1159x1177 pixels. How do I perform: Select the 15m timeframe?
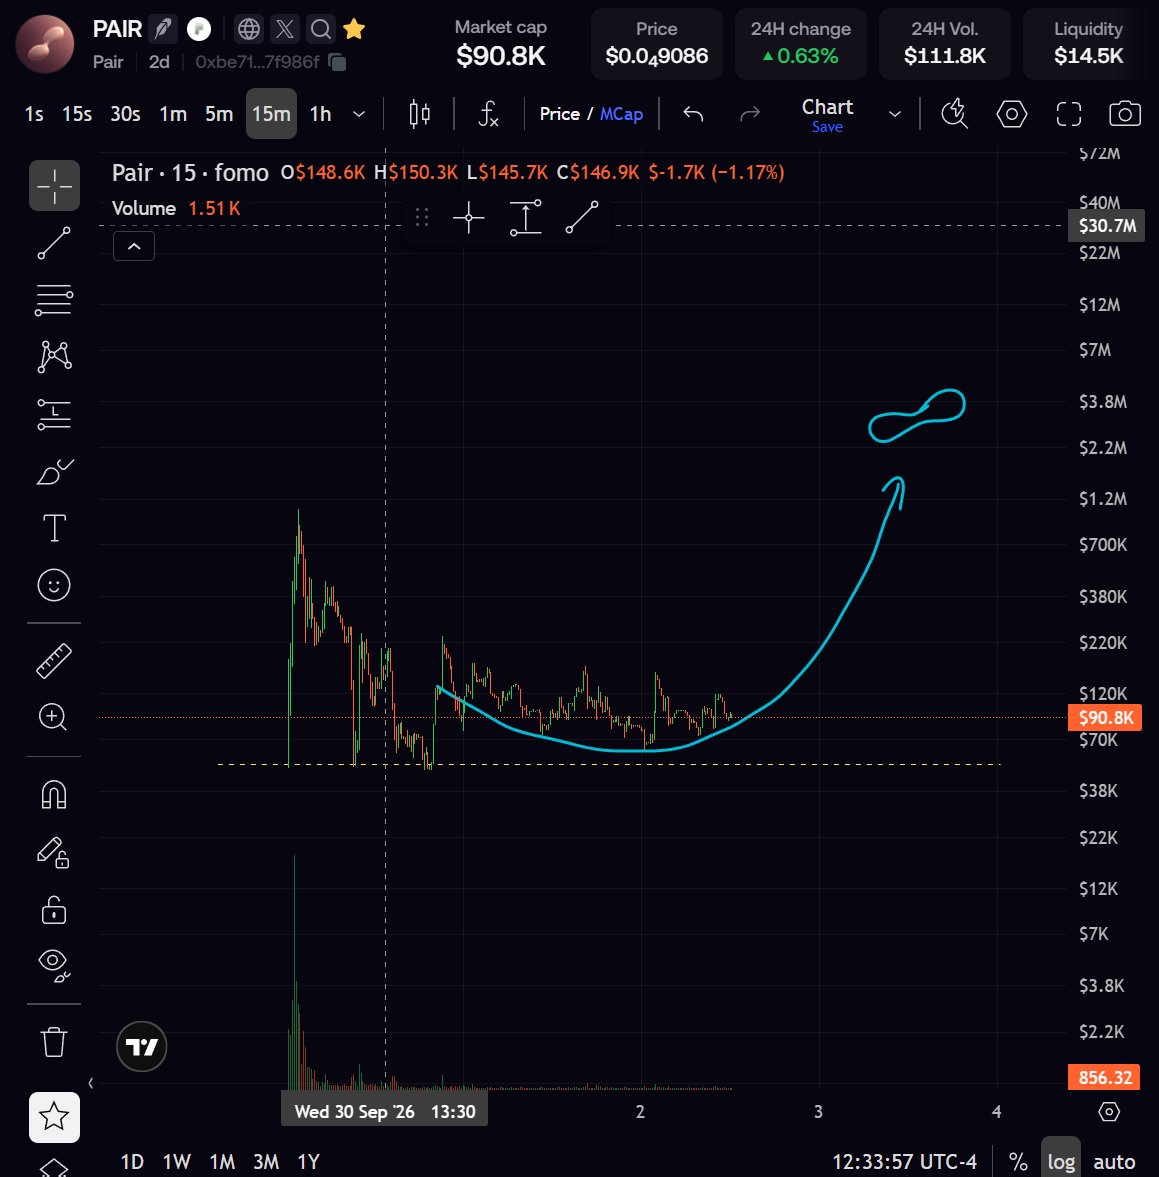[271, 114]
